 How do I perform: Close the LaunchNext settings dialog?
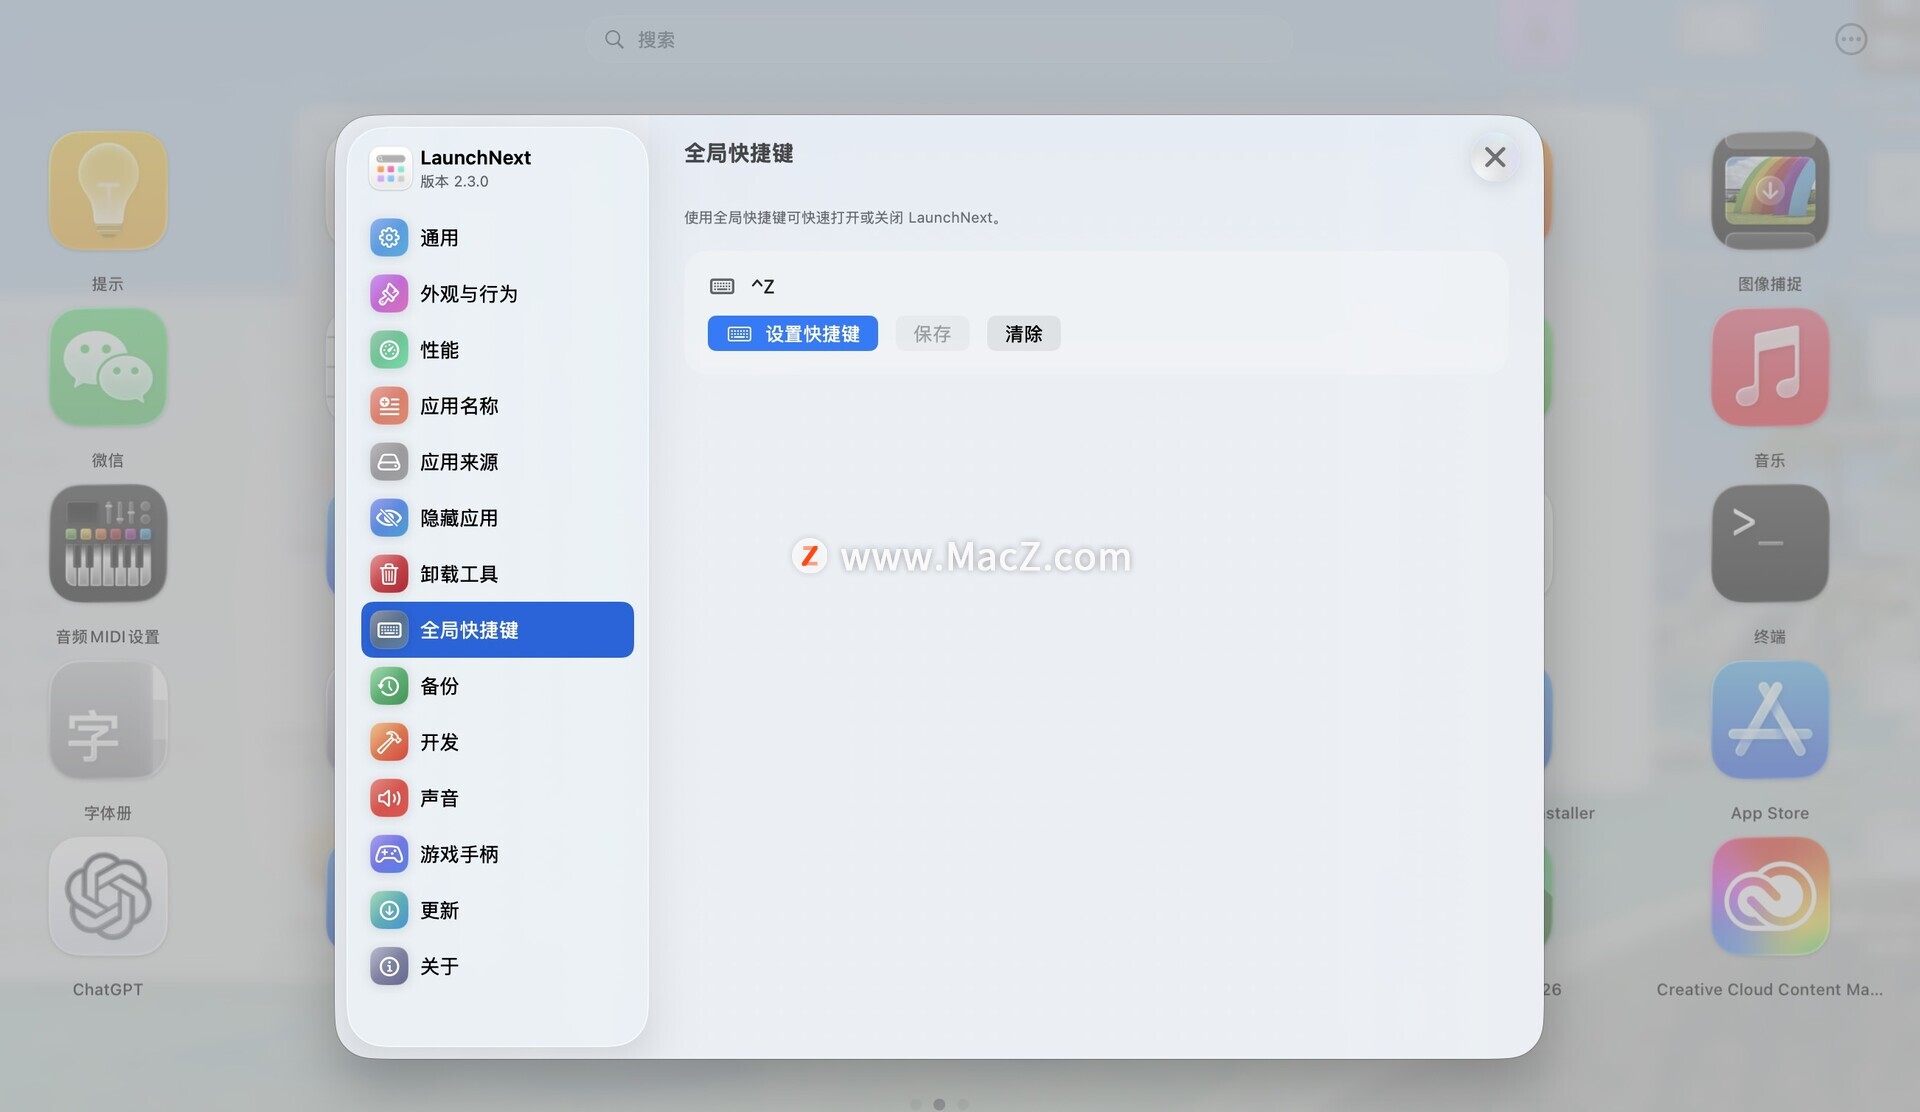1494,158
